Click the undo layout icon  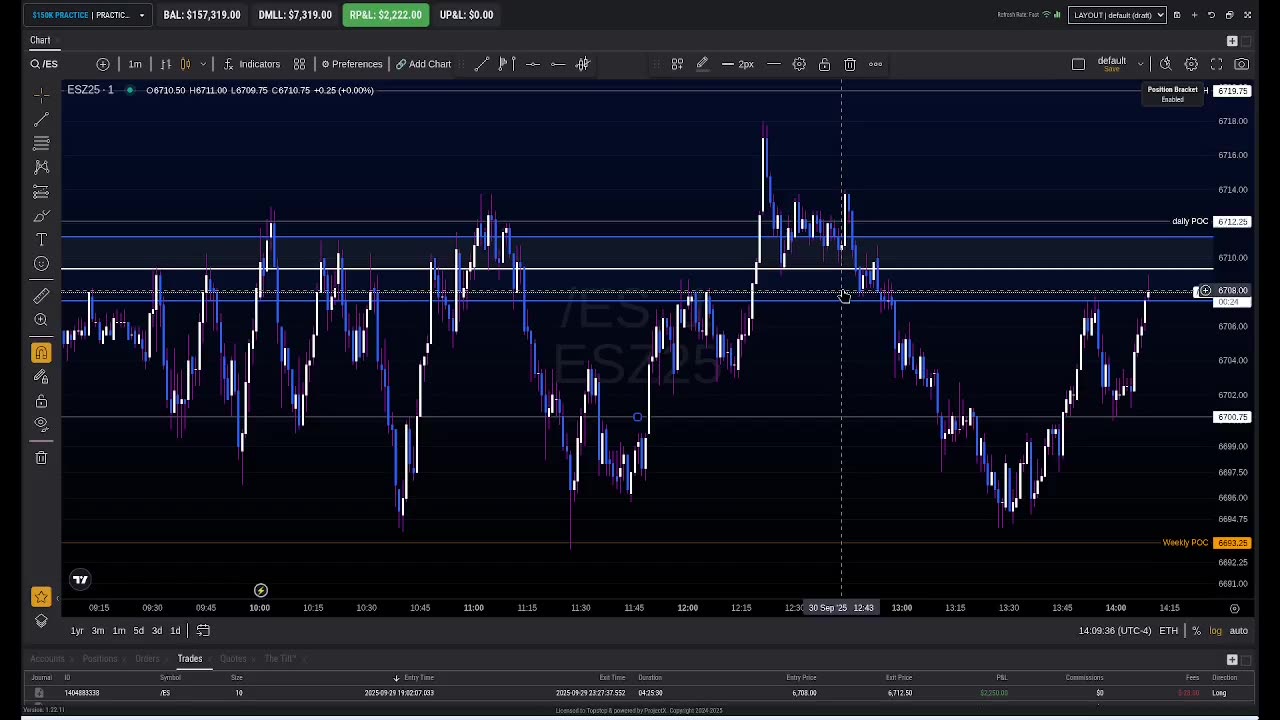coord(1211,15)
